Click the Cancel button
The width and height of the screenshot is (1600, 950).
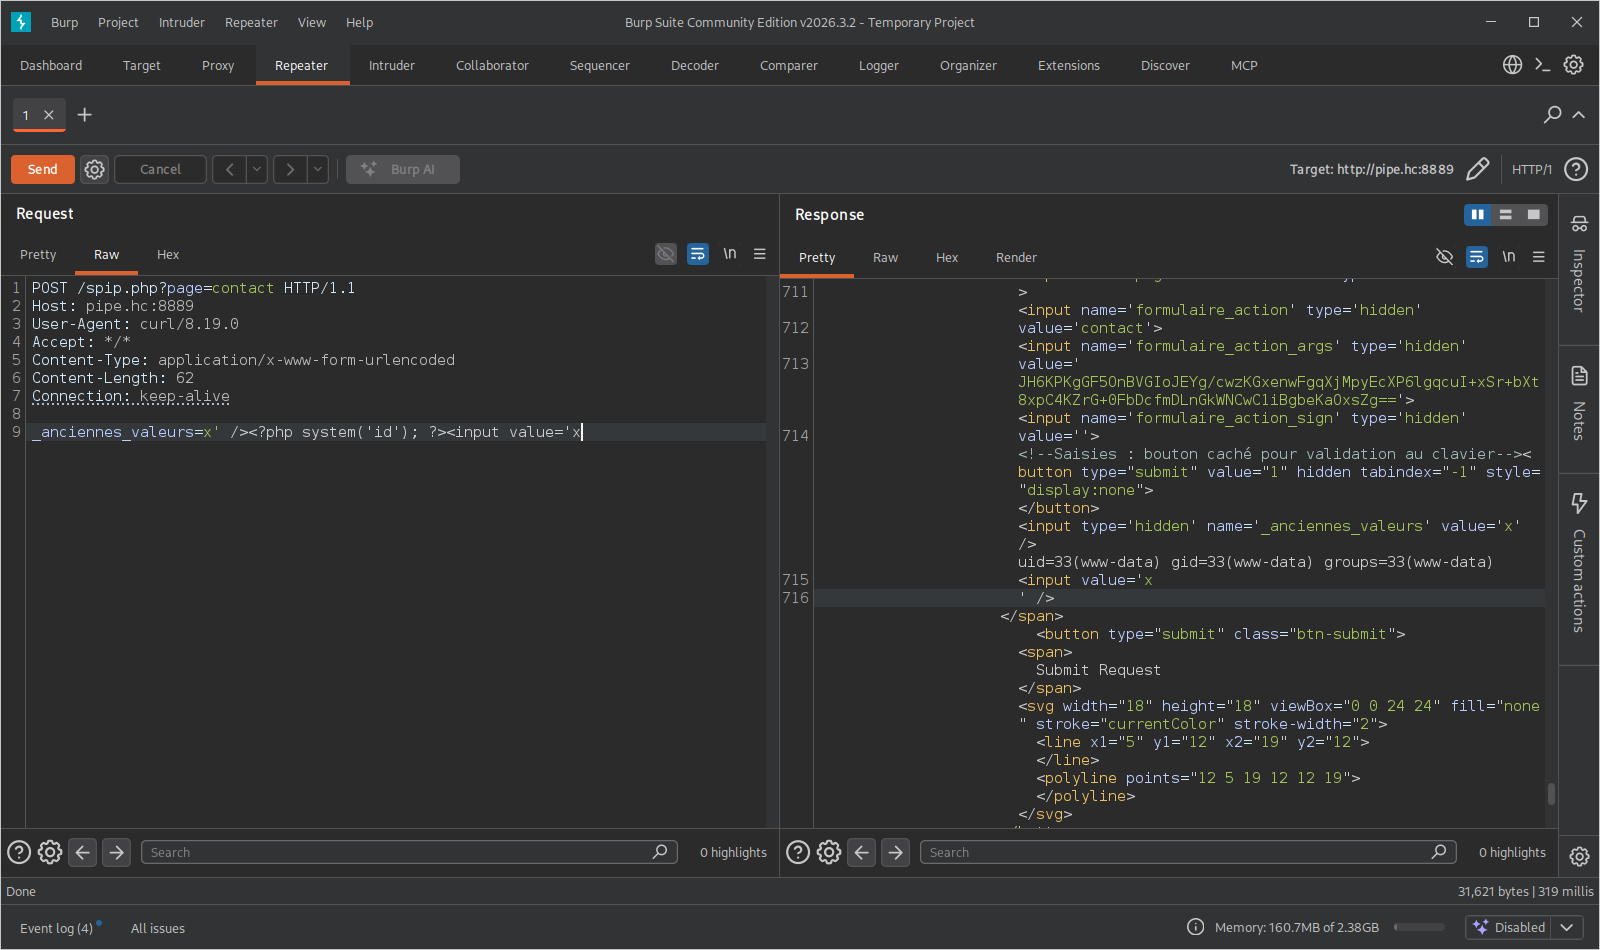pos(161,170)
